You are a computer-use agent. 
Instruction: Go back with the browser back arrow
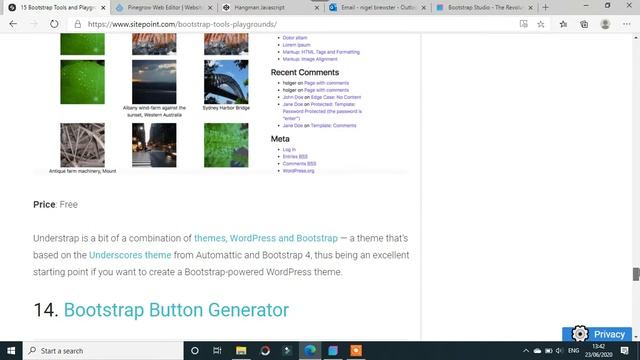pyautogui.click(x=13, y=24)
